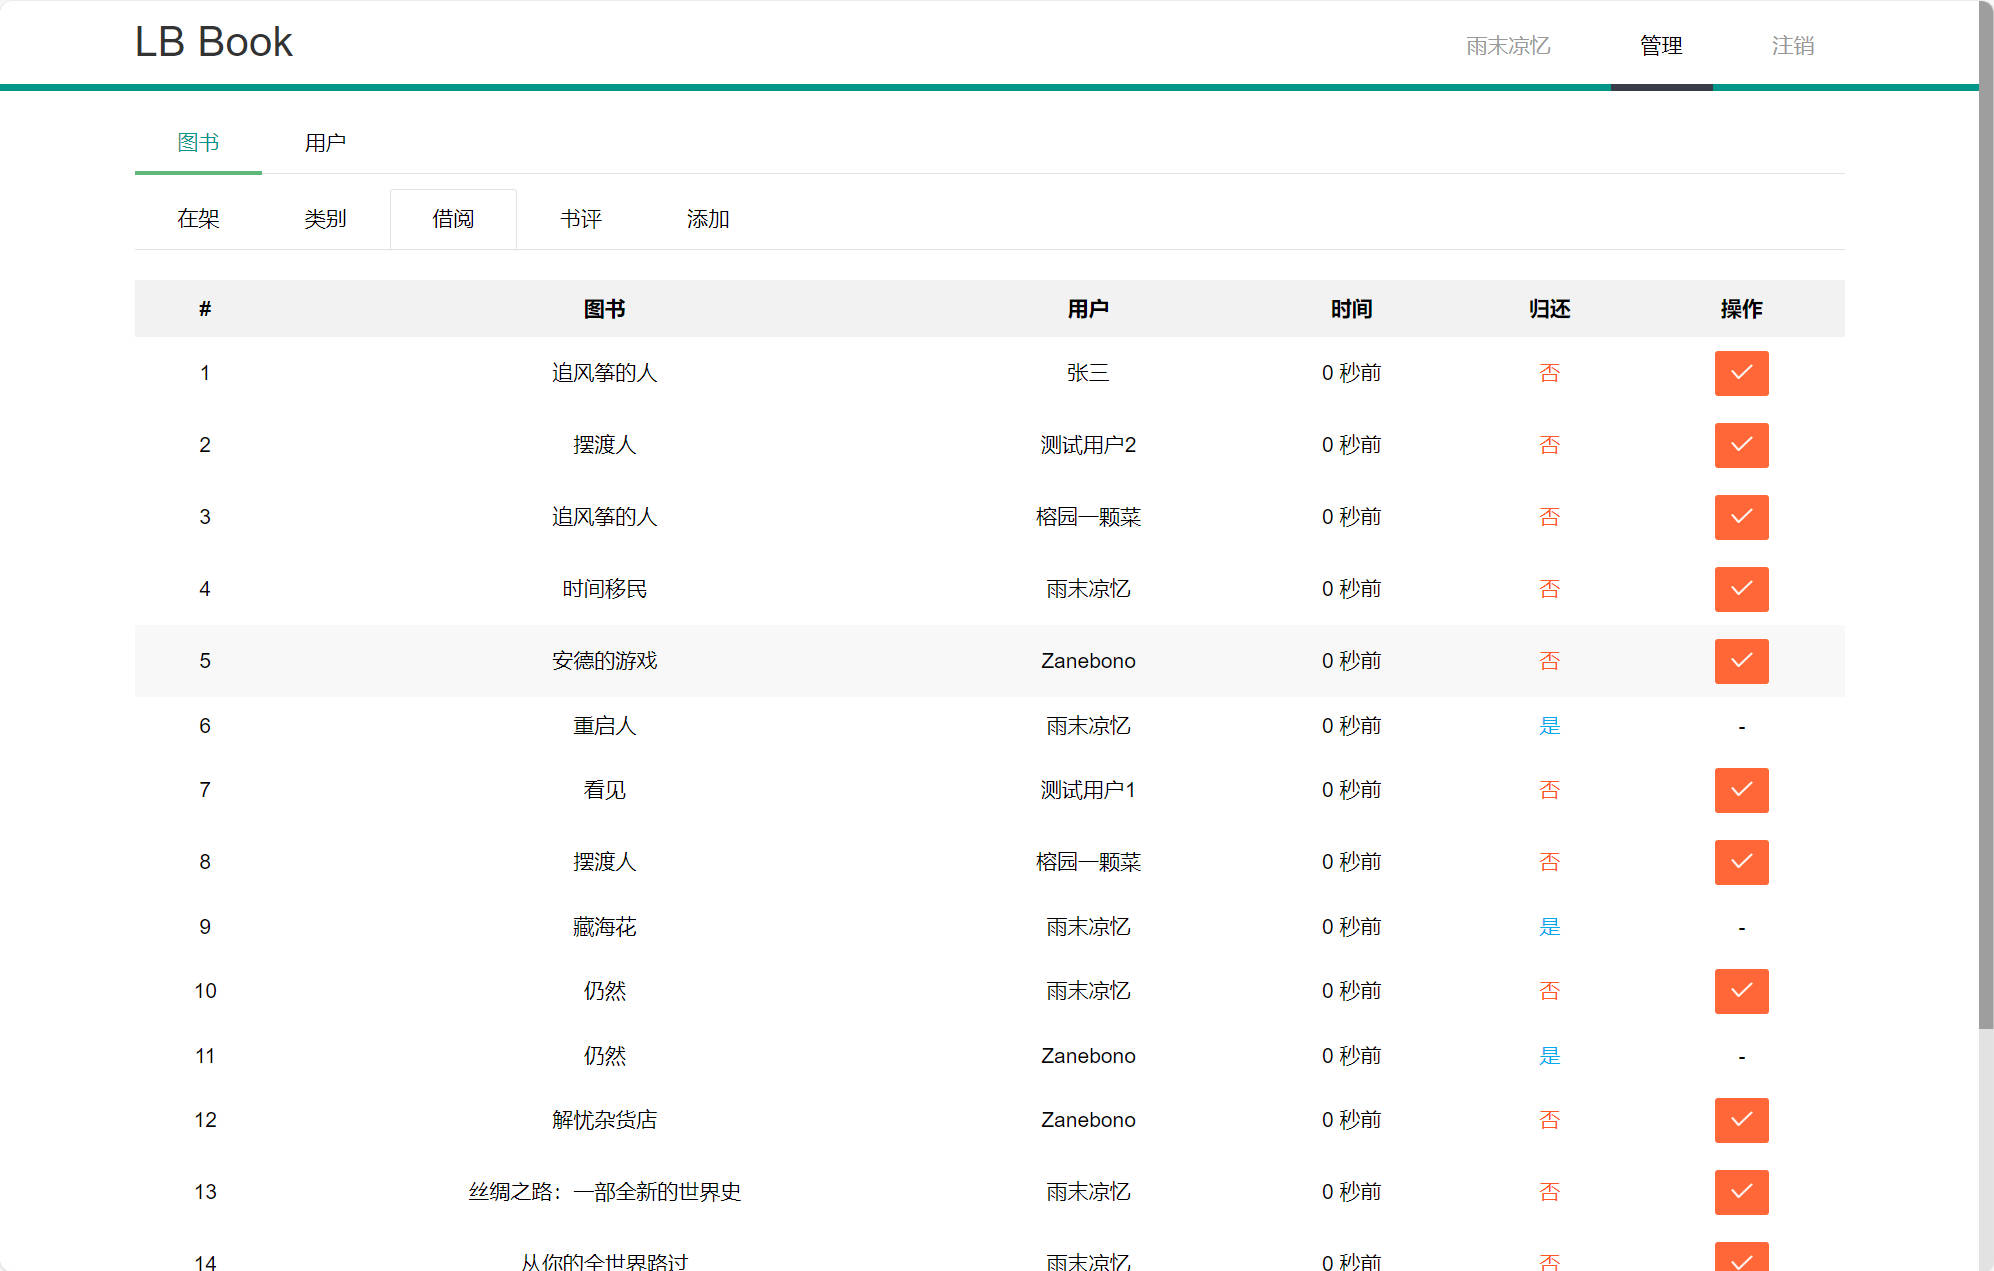
Task: Click the return checkmark for 看见
Action: pyautogui.click(x=1741, y=790)
